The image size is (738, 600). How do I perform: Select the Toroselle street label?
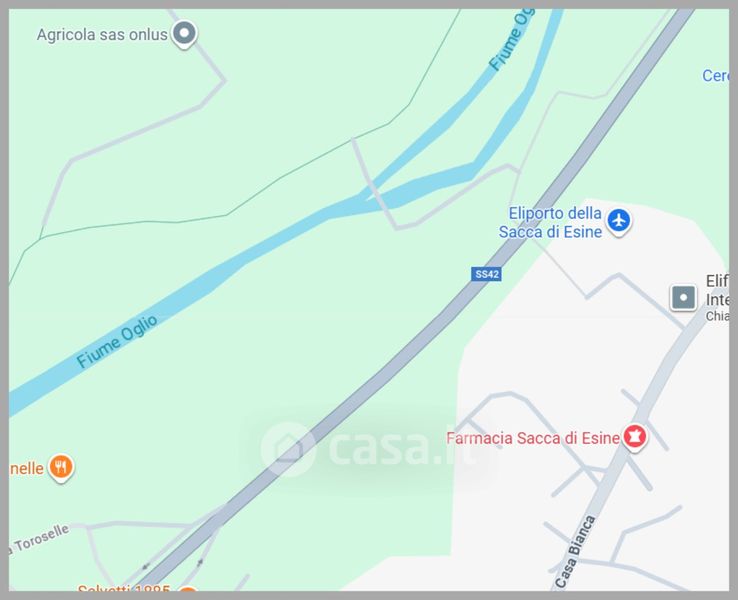[39, 539]
